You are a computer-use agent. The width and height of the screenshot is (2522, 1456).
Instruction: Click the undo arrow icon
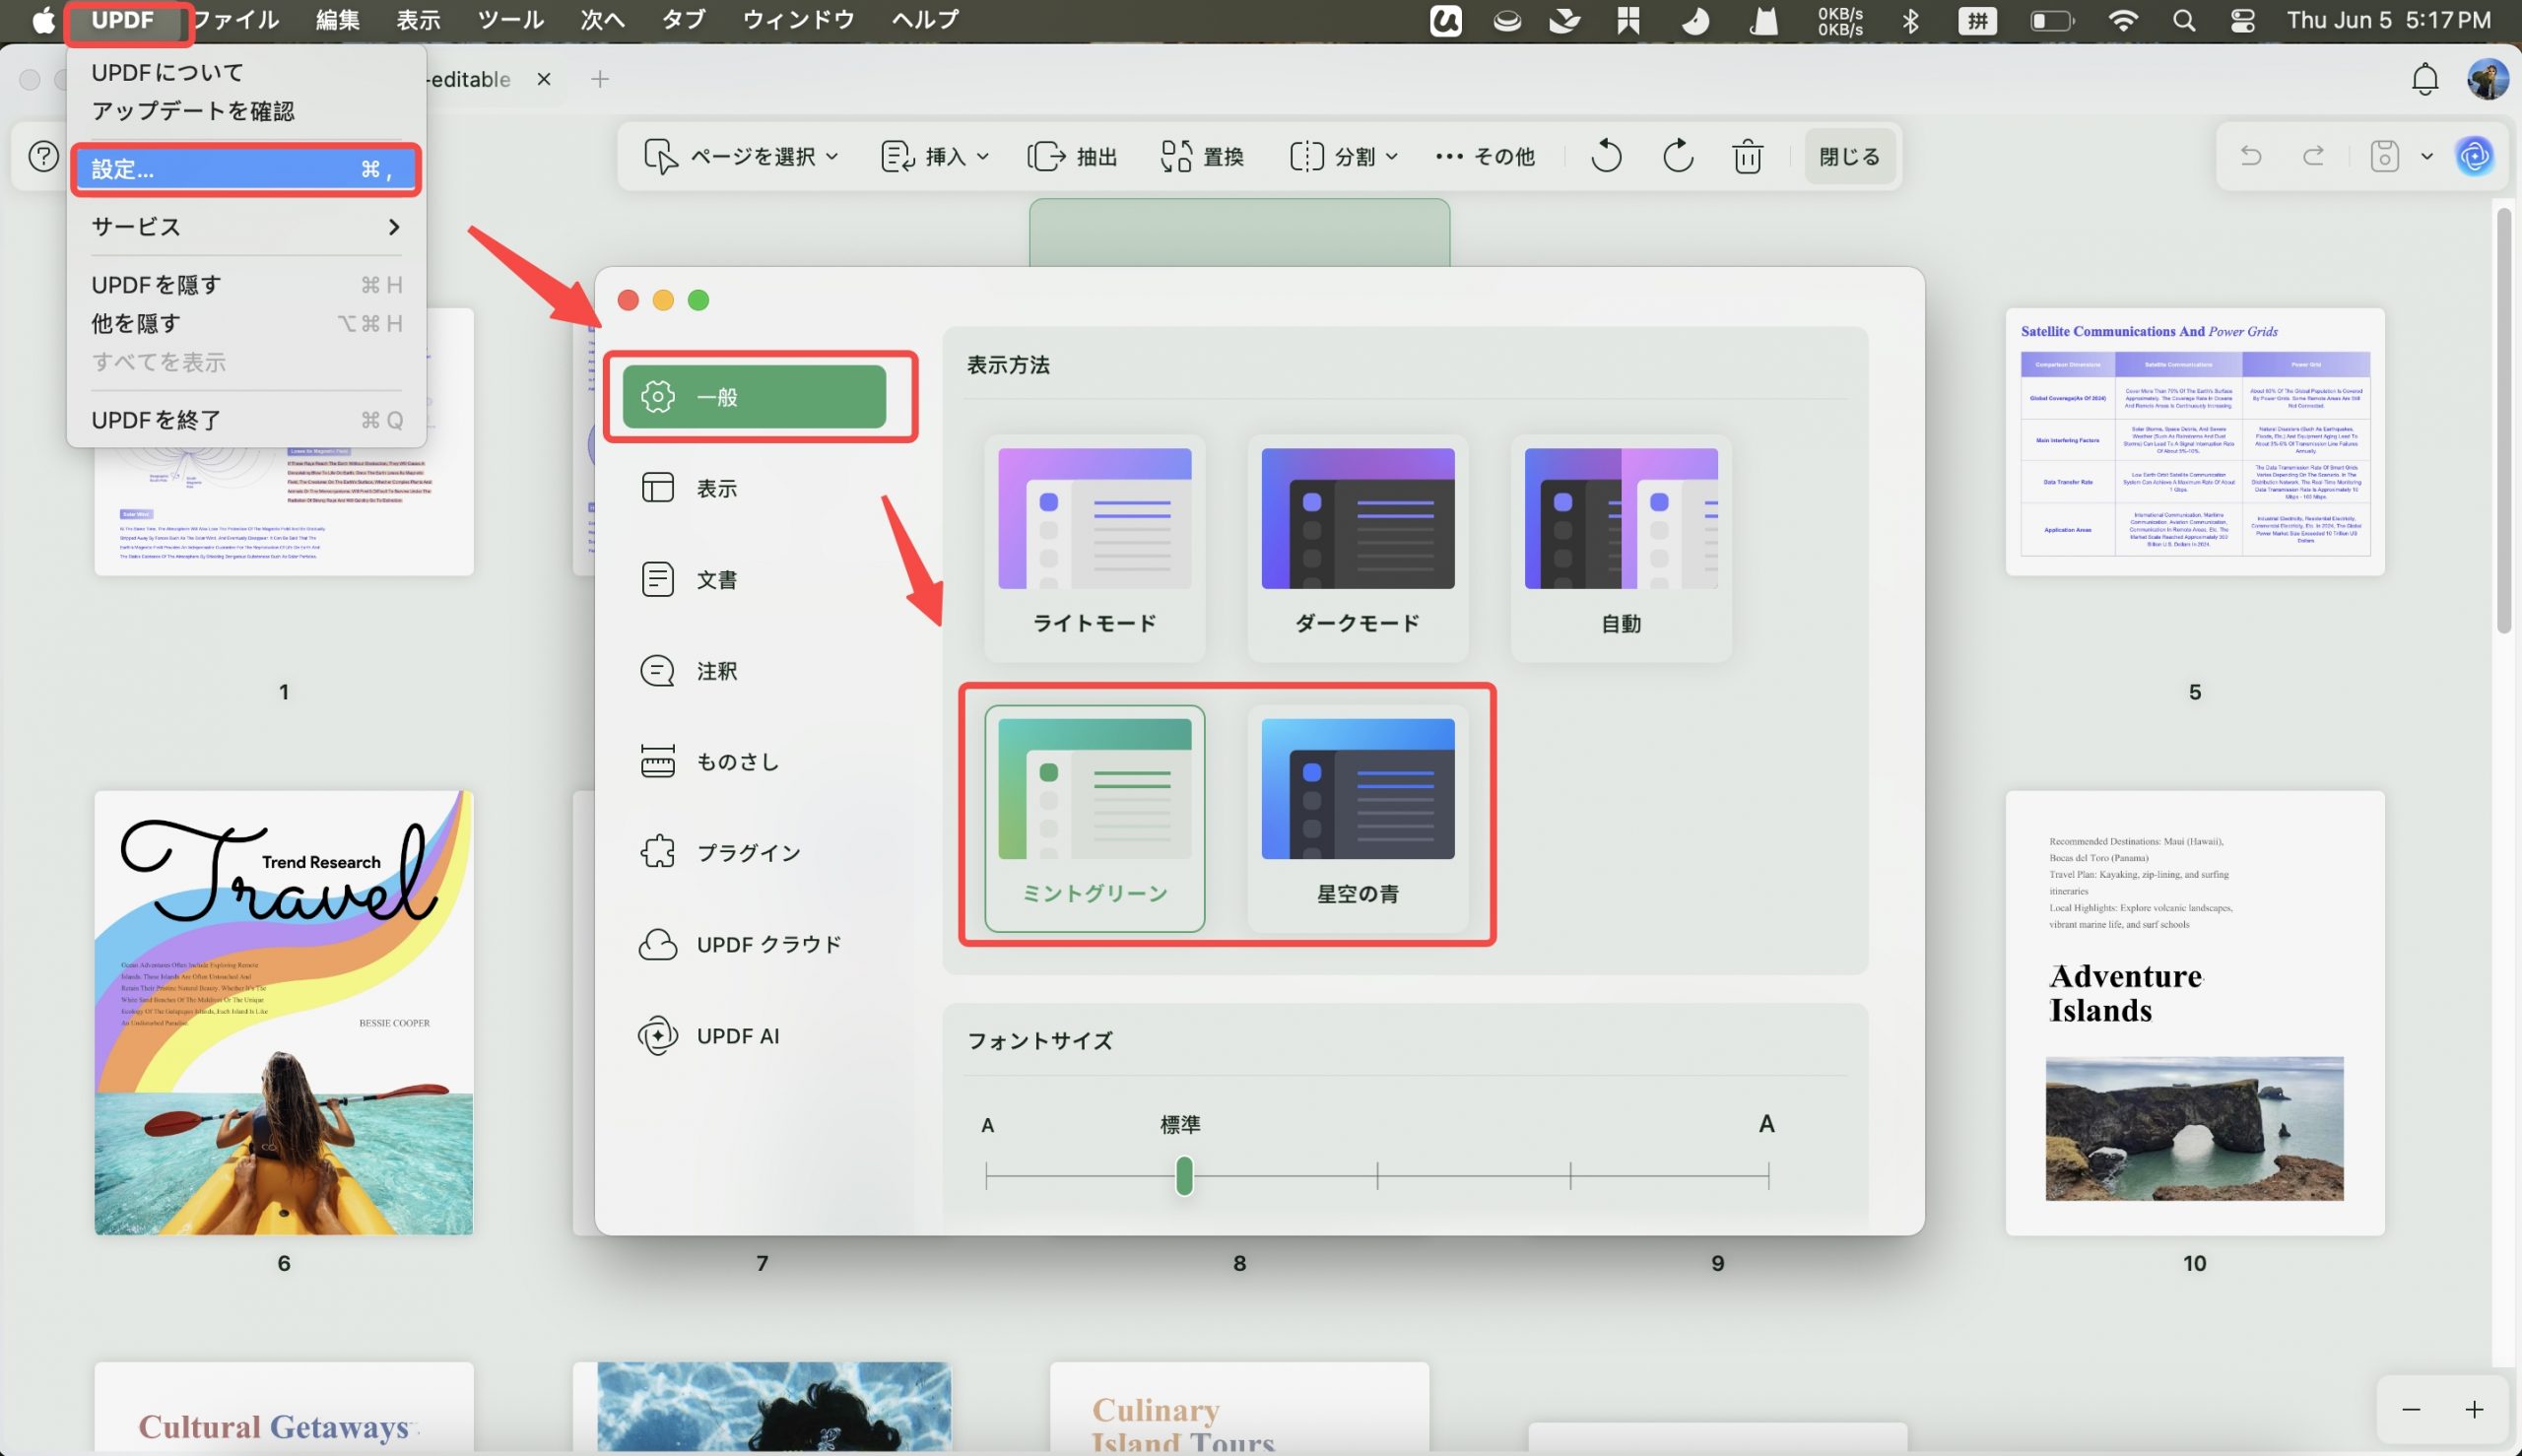point(2251,156)
